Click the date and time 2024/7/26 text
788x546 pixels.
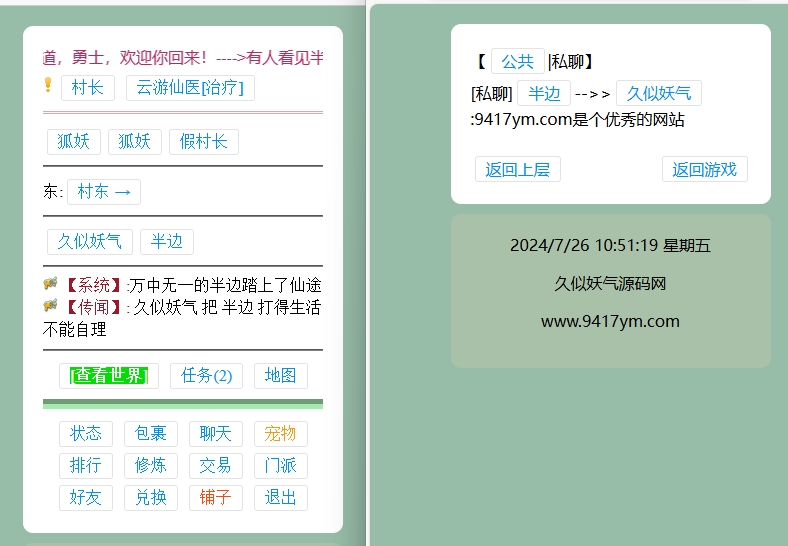pos(611,245)
